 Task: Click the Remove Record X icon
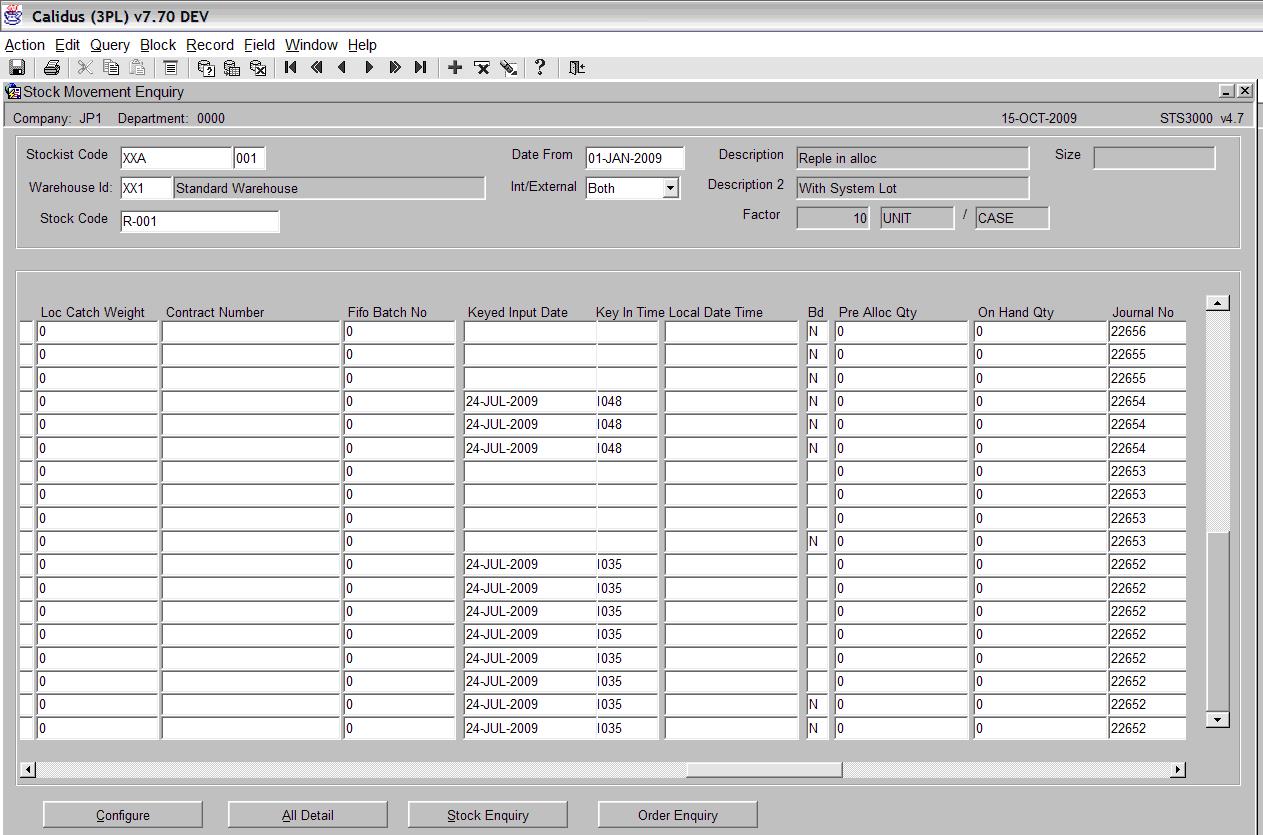point(482,68)
